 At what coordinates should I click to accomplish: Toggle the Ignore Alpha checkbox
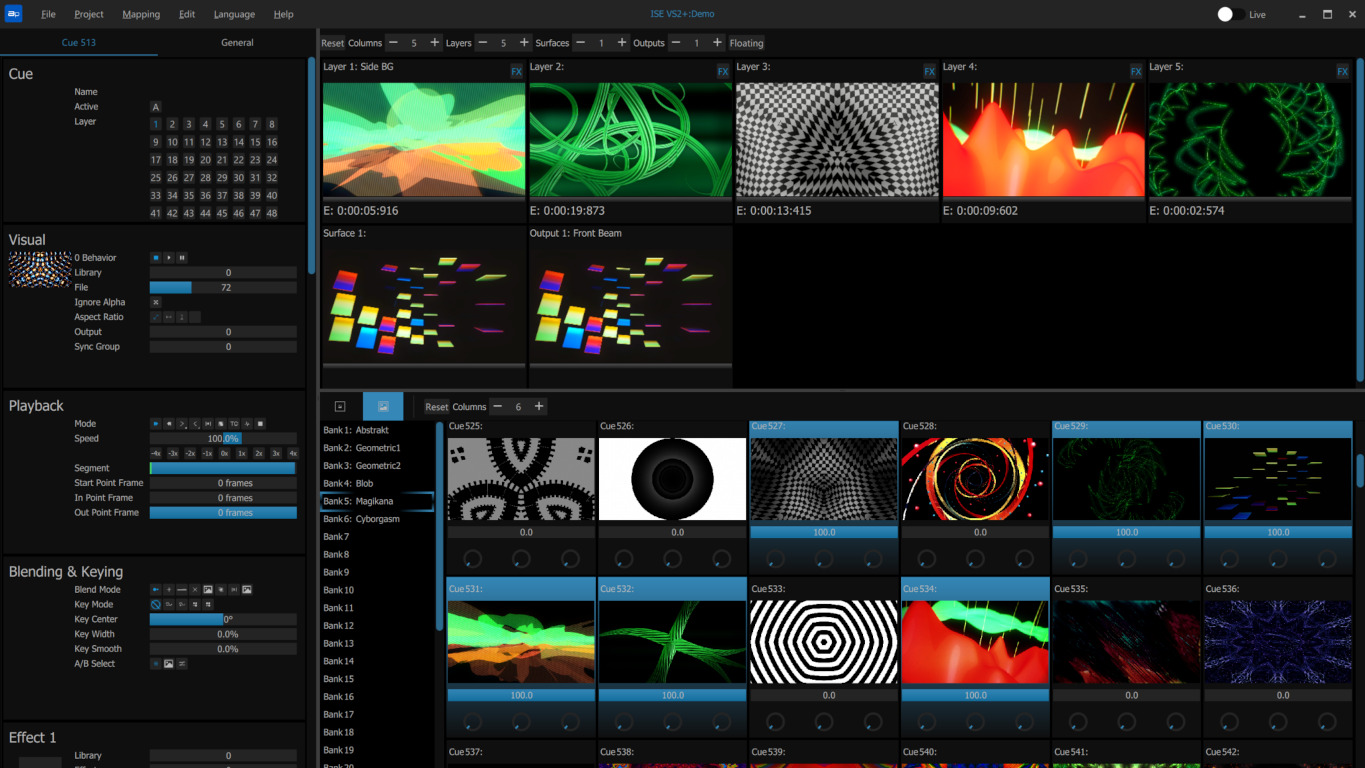click(156, 302)
